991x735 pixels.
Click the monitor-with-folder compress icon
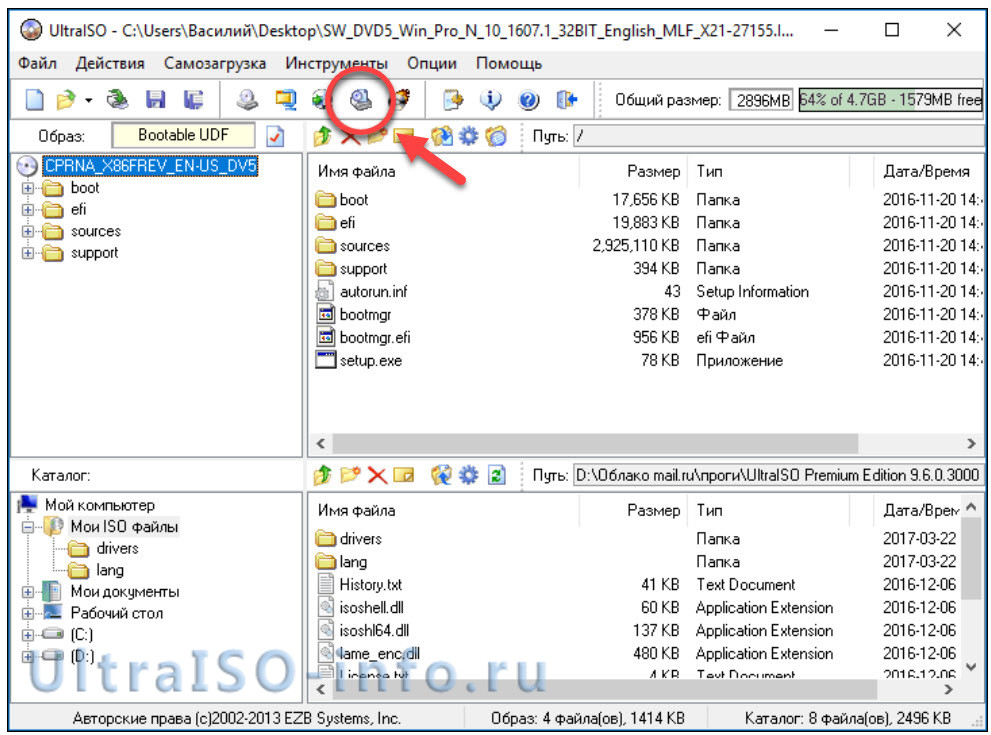285,100
